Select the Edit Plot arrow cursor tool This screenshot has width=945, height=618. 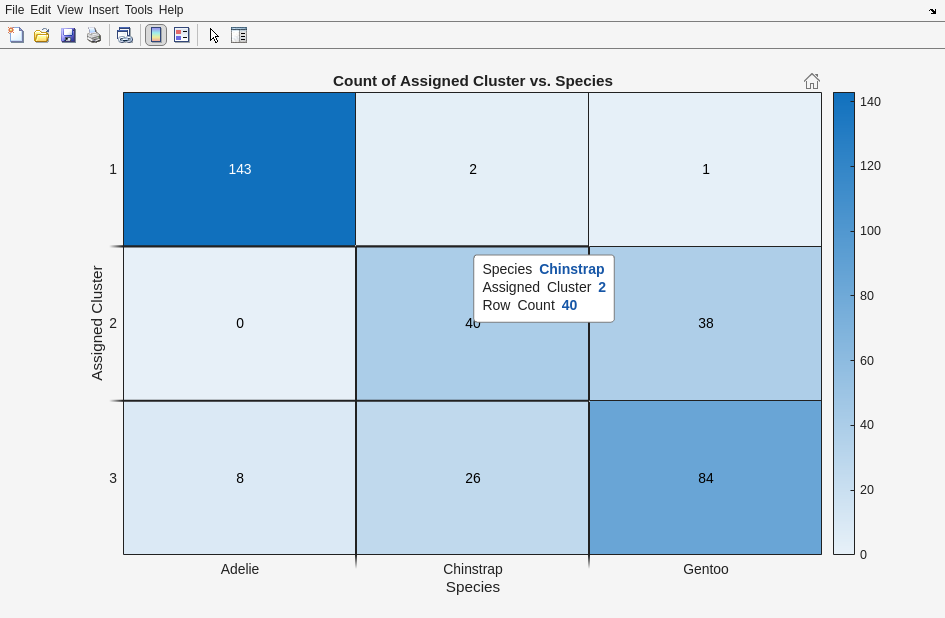(x=214, y=35)
